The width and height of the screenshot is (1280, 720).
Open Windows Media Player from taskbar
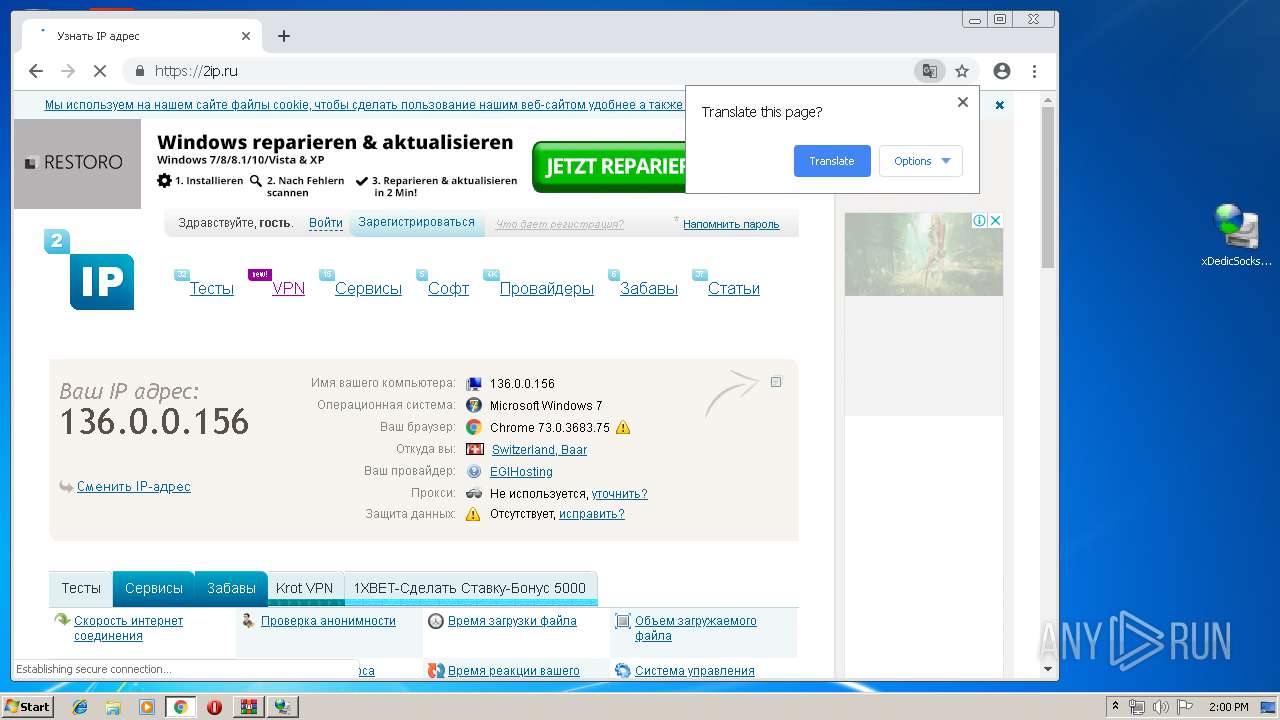pyautogui.click(x=147, y=707)
